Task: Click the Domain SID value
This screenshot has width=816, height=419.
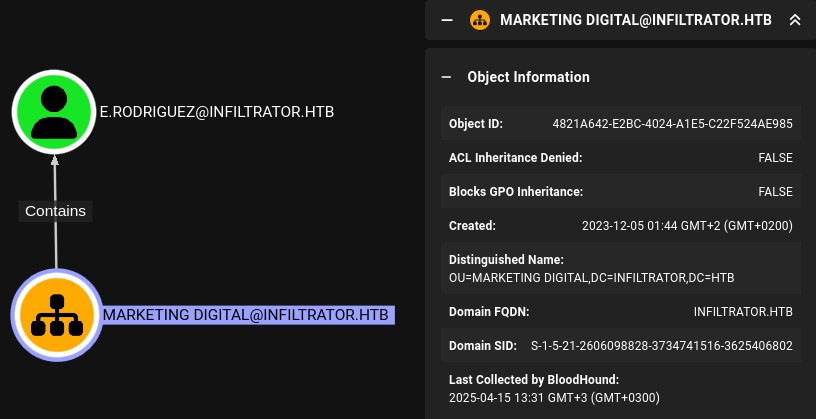Action: 661,346
